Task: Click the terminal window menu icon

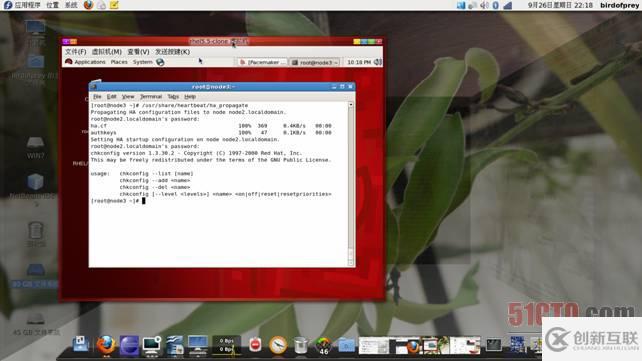Action: (94, 86)
